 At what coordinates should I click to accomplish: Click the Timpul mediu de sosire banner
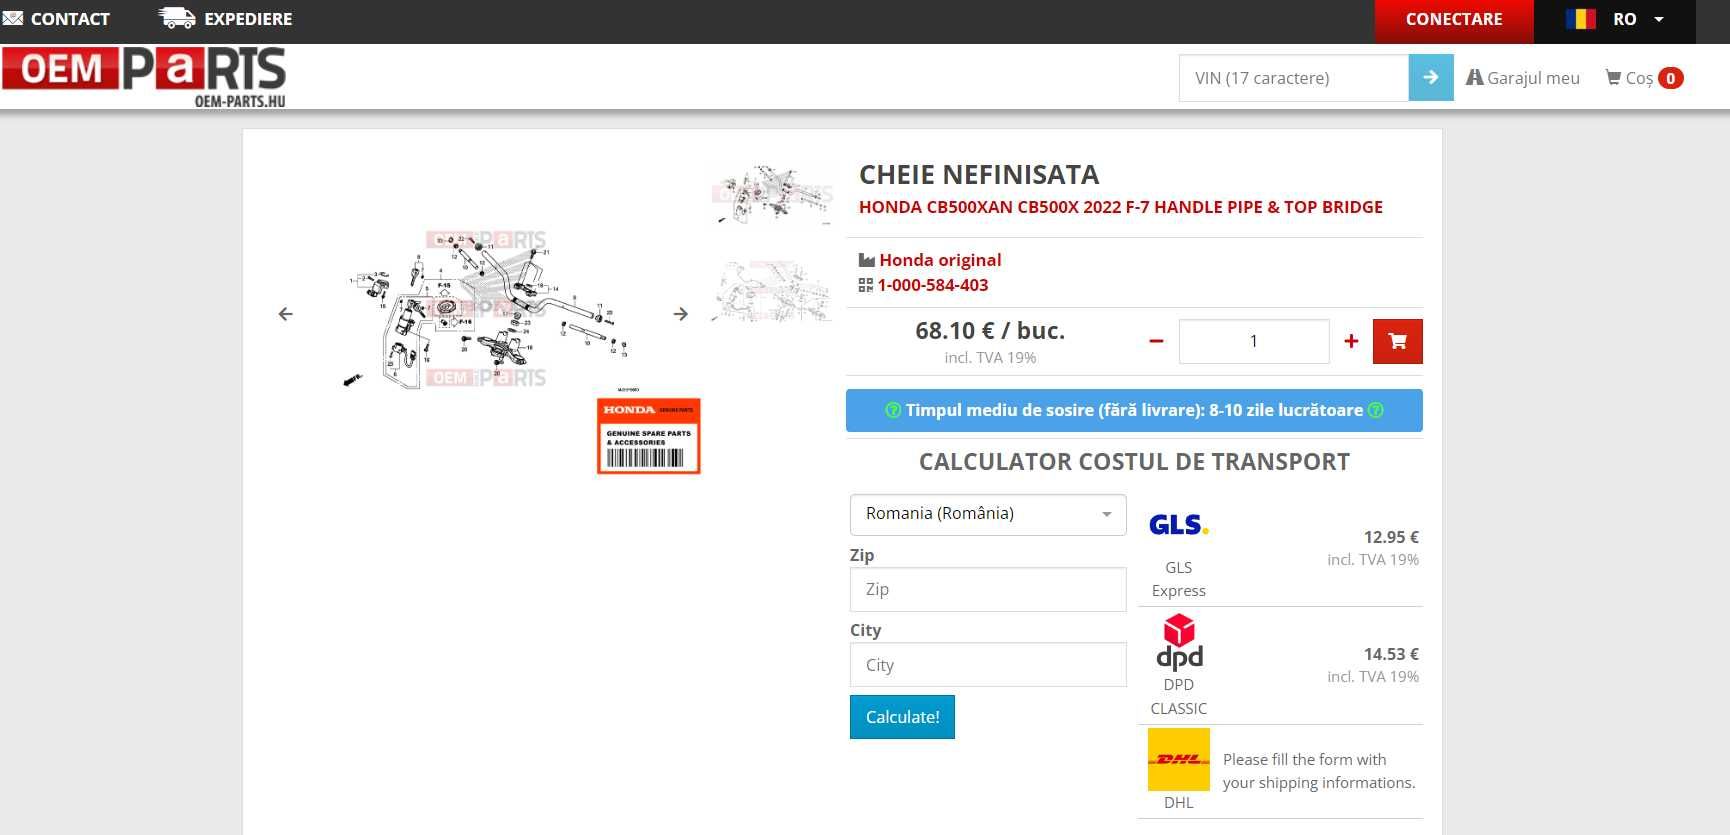pos(1134,410)
